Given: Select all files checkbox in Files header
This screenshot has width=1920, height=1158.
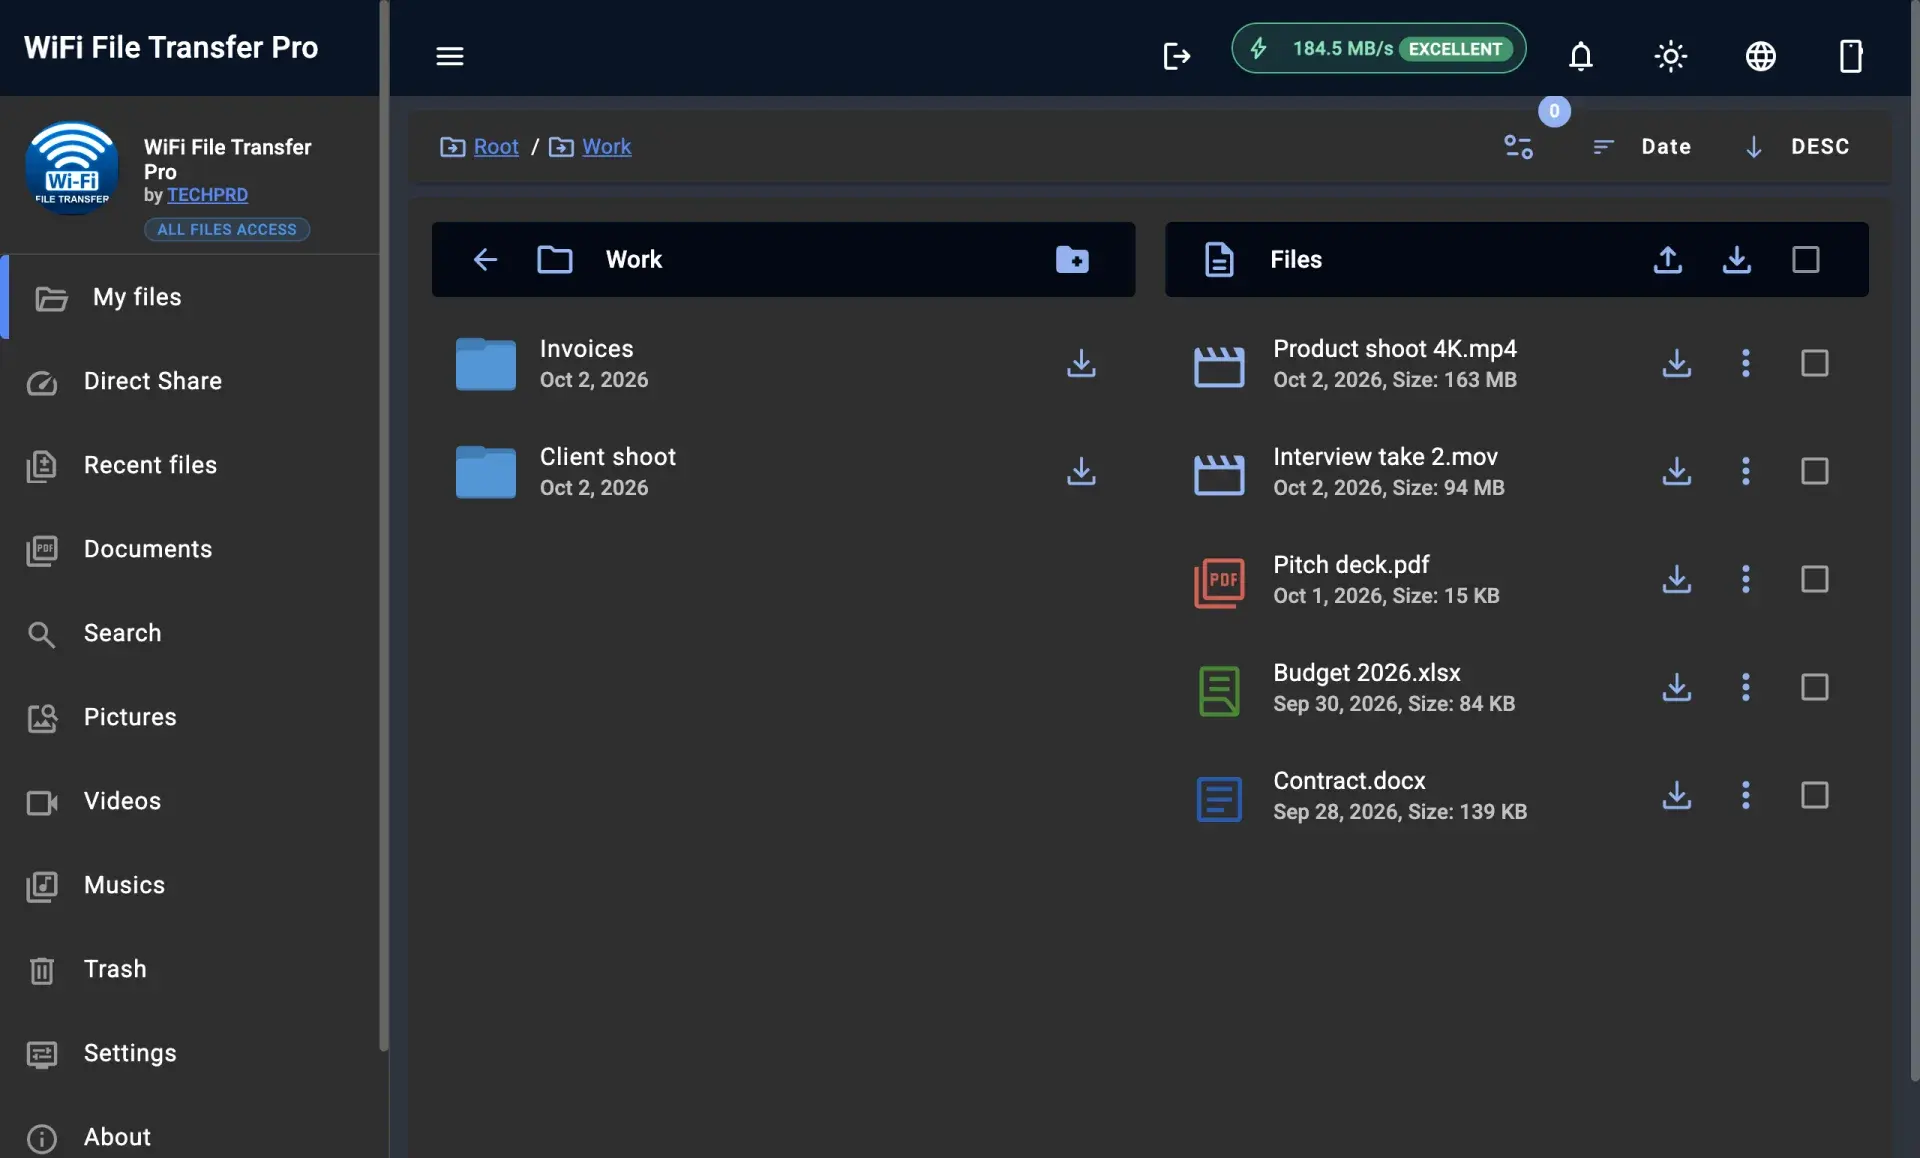Looking at the screenshot, I should coord(1805,259).
